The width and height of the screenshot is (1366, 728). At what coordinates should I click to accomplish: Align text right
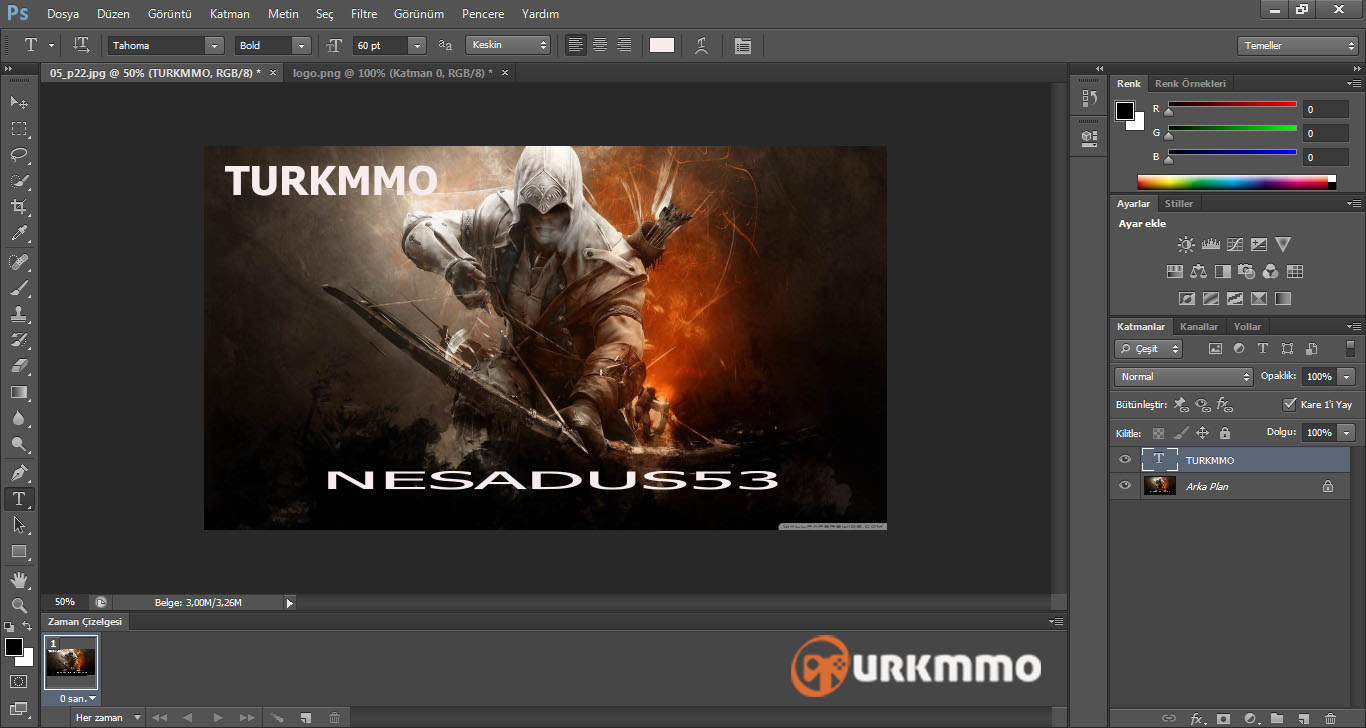coord(624,45)
